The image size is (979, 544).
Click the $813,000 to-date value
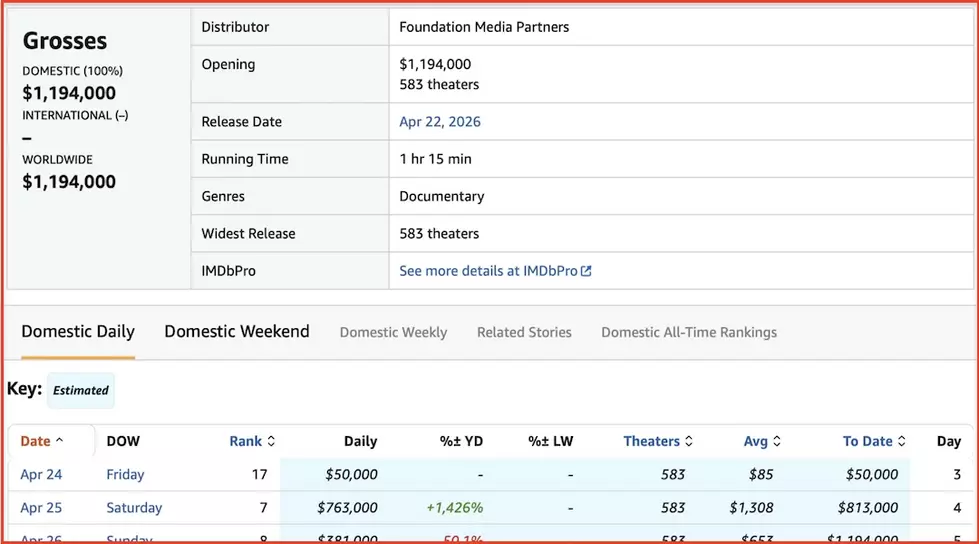868,507
